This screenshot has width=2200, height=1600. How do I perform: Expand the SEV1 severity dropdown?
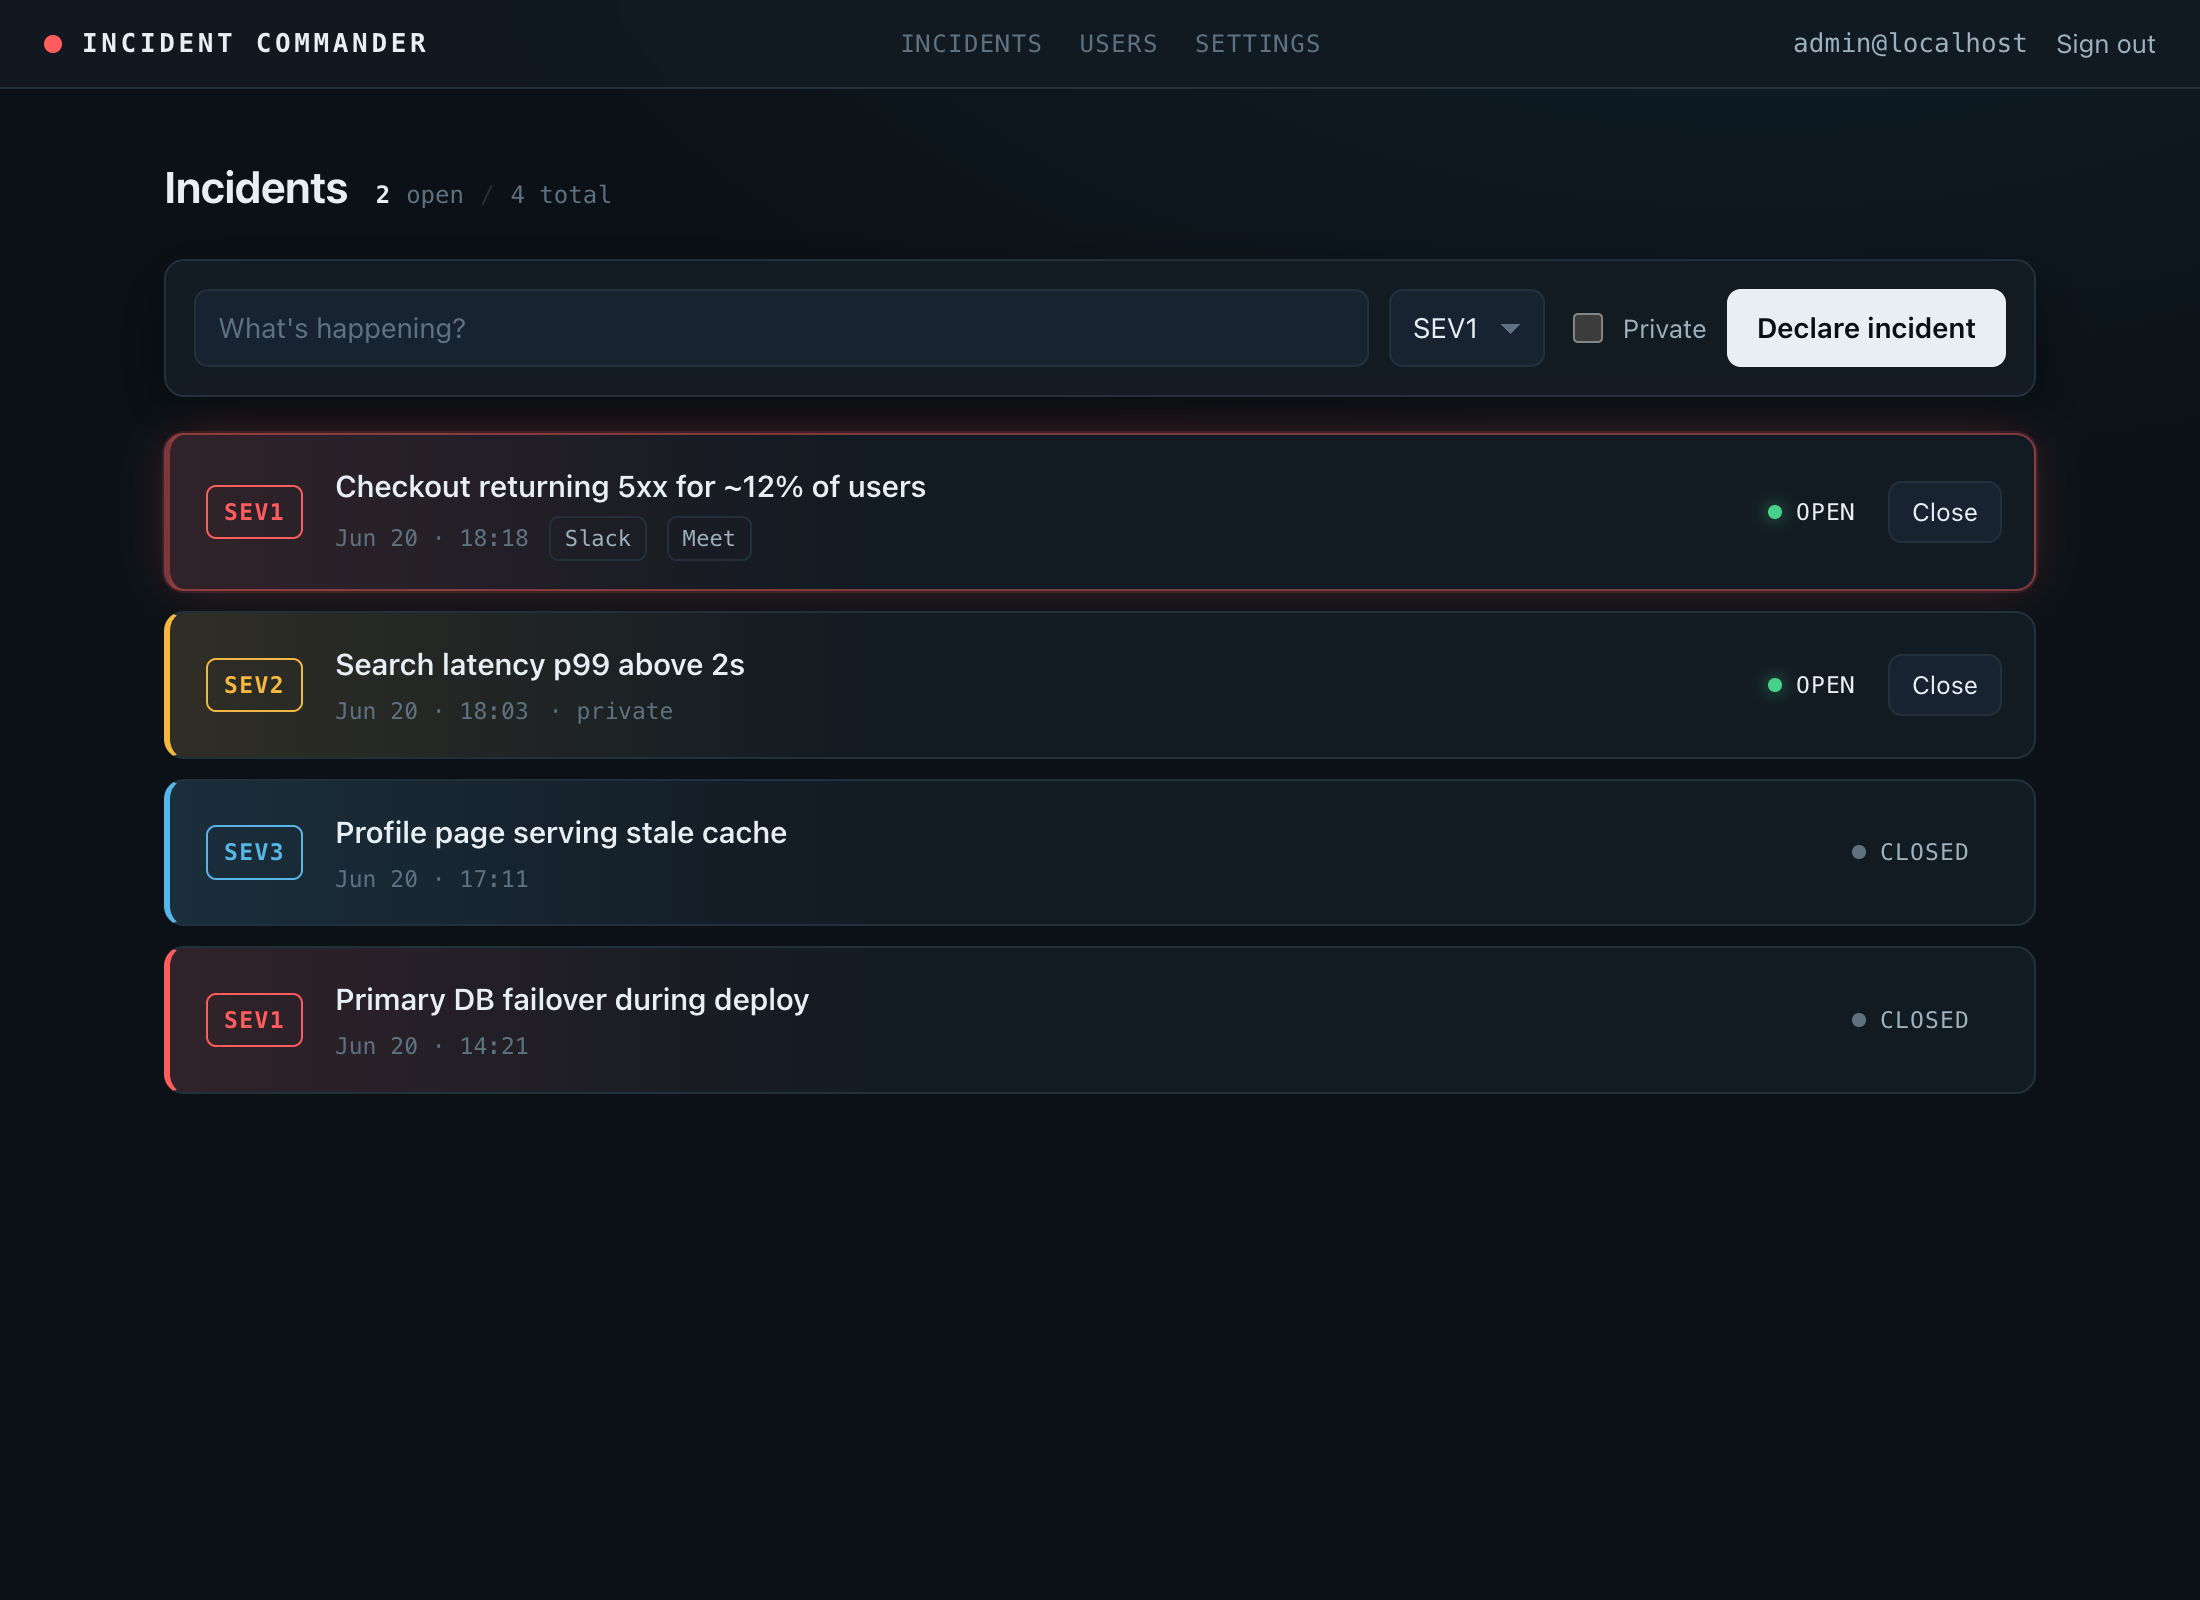point(1466,328)
